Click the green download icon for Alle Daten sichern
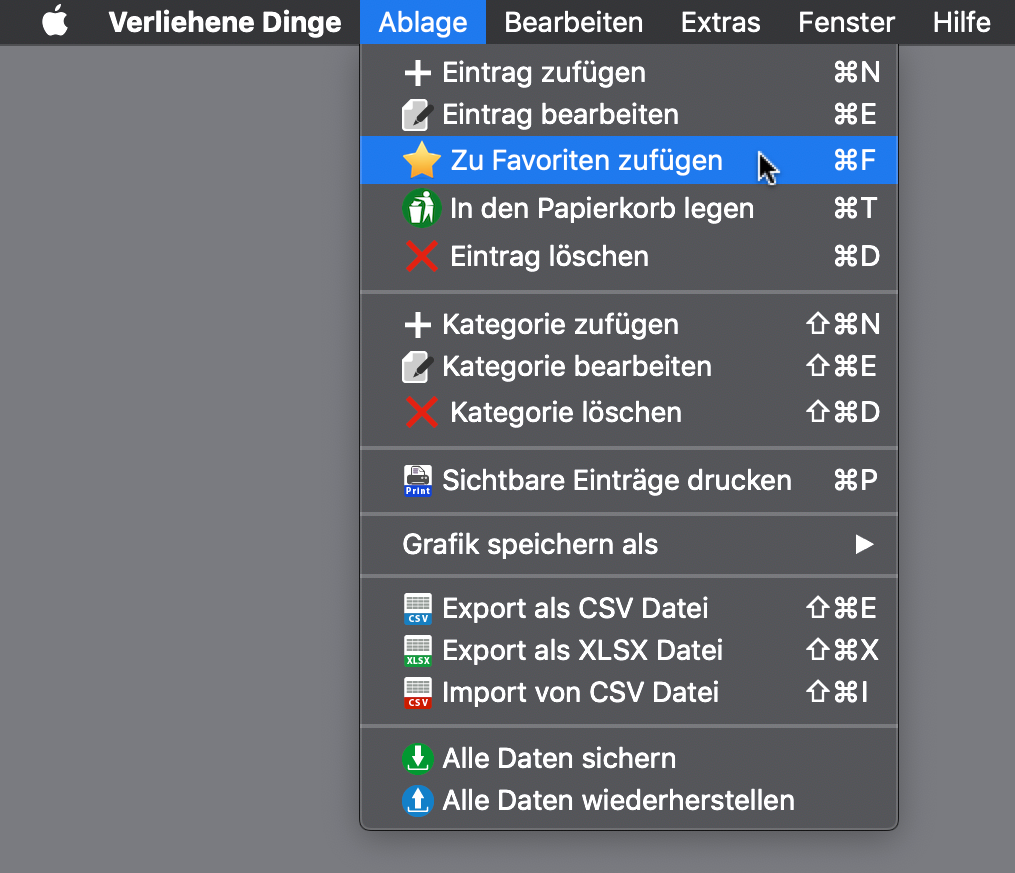This screenshot has width=1015, height=873. 417,759
